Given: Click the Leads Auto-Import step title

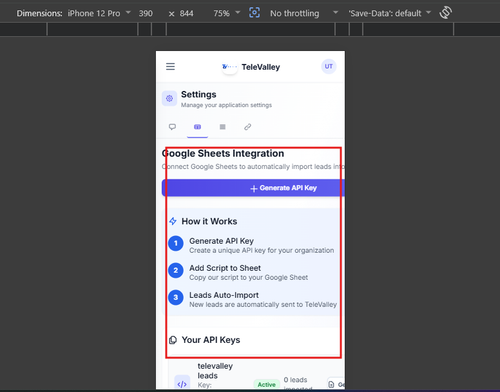Looking at the screenshot, I should click(224, 295).
